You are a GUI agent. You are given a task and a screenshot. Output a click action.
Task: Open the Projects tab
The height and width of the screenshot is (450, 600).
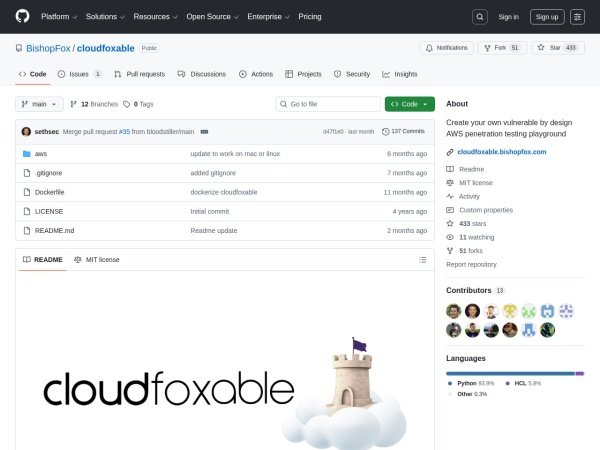303,74
